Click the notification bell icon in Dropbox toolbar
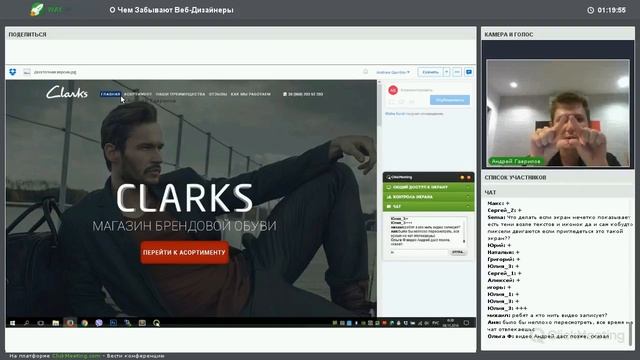Screen dimensions: 640x360 [365, 72]
